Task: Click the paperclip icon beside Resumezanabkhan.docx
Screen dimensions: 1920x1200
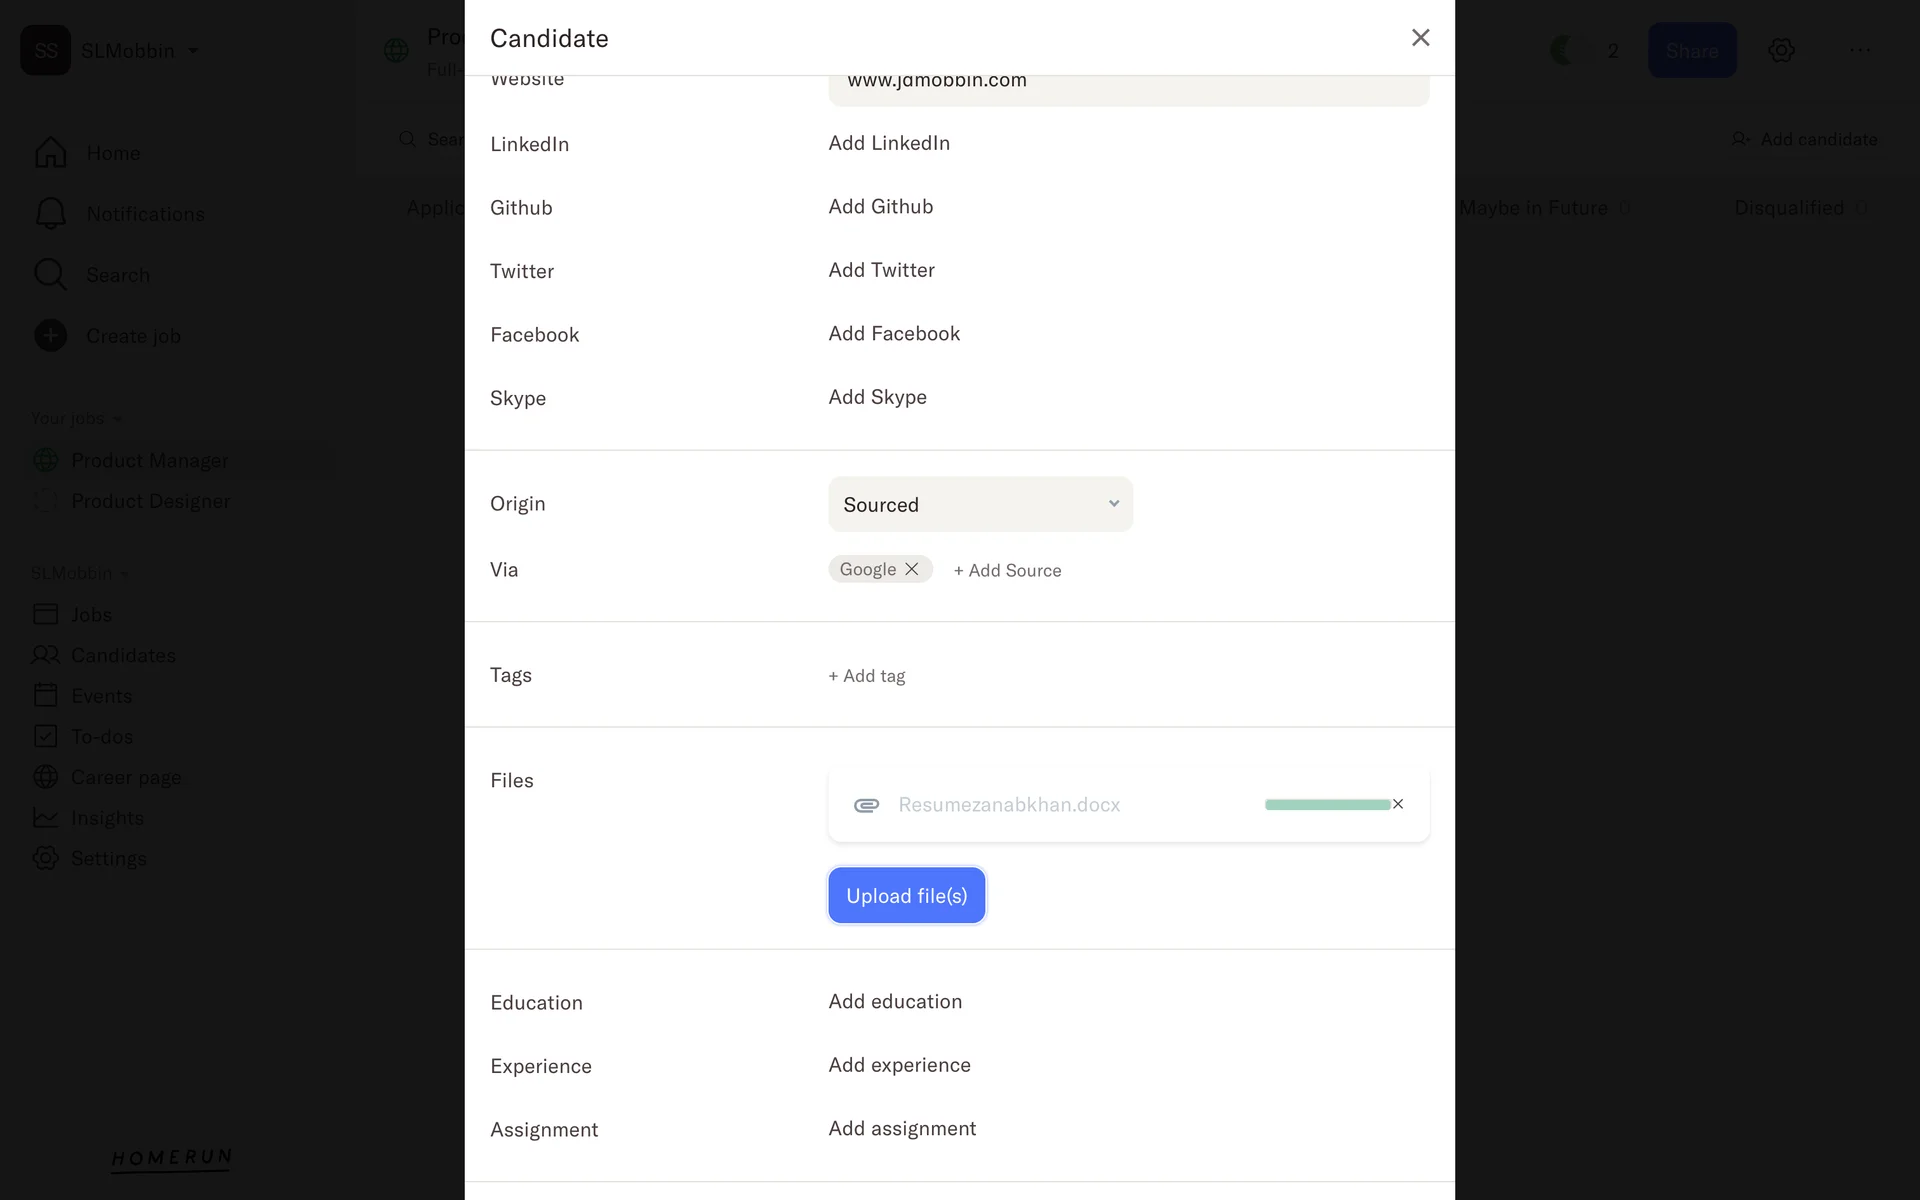Action: click(866, 805)
